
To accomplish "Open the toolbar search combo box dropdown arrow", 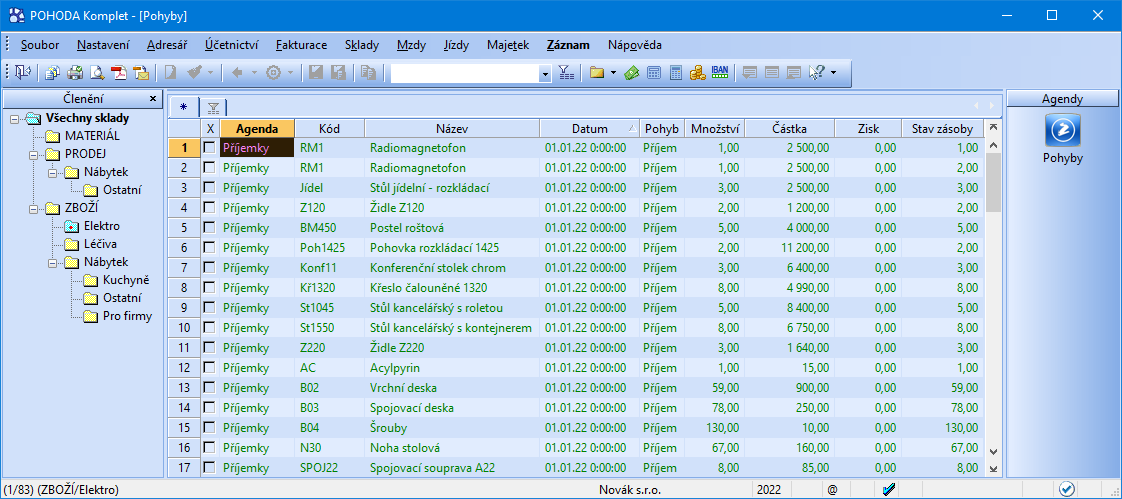I will 545,74.
